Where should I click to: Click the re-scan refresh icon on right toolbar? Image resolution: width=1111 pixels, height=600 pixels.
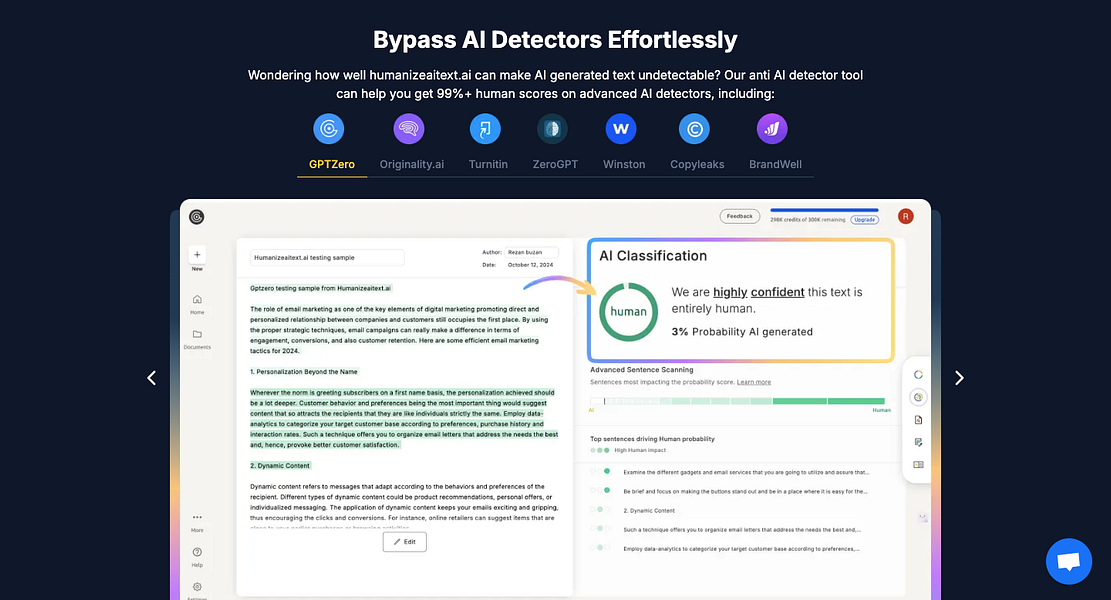[917, 373]
